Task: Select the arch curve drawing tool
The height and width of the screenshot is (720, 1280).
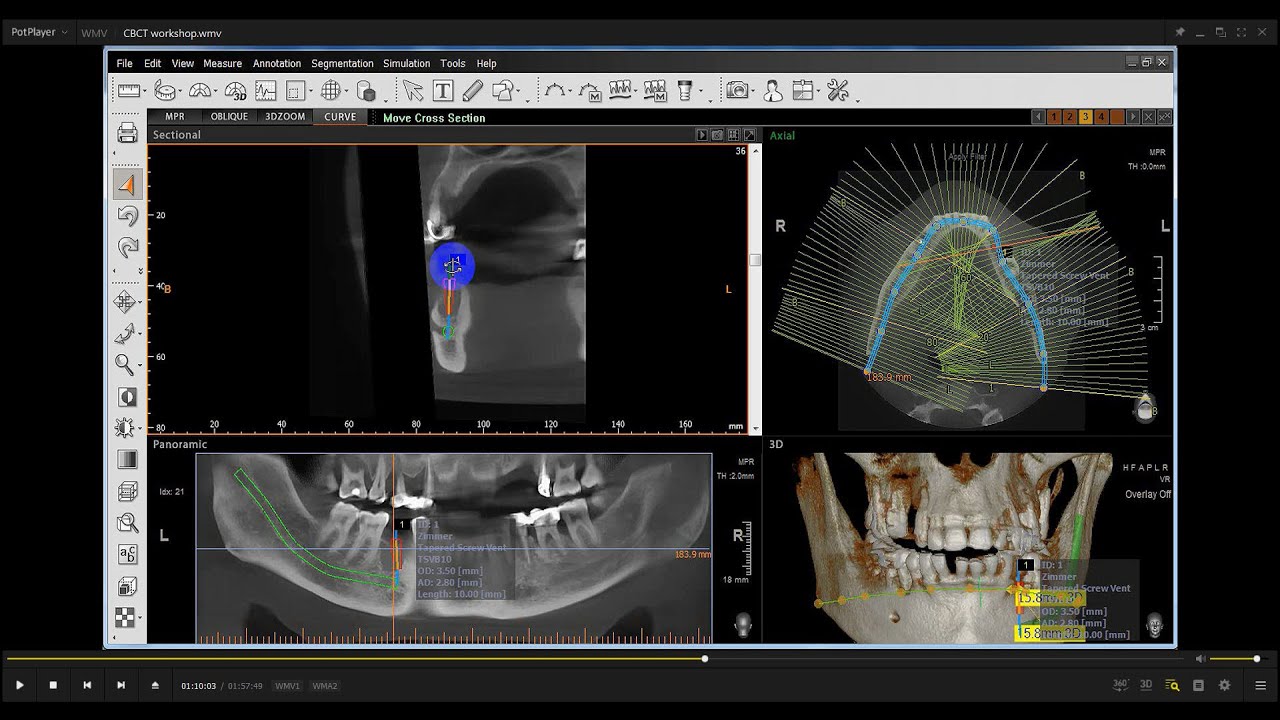Action: [x=555, y=91]
